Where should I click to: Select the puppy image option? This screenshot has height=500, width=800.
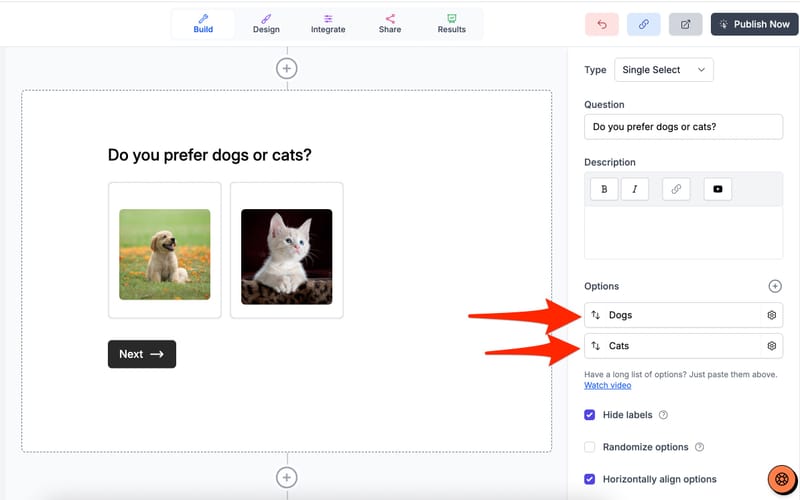tap(165, 251)
